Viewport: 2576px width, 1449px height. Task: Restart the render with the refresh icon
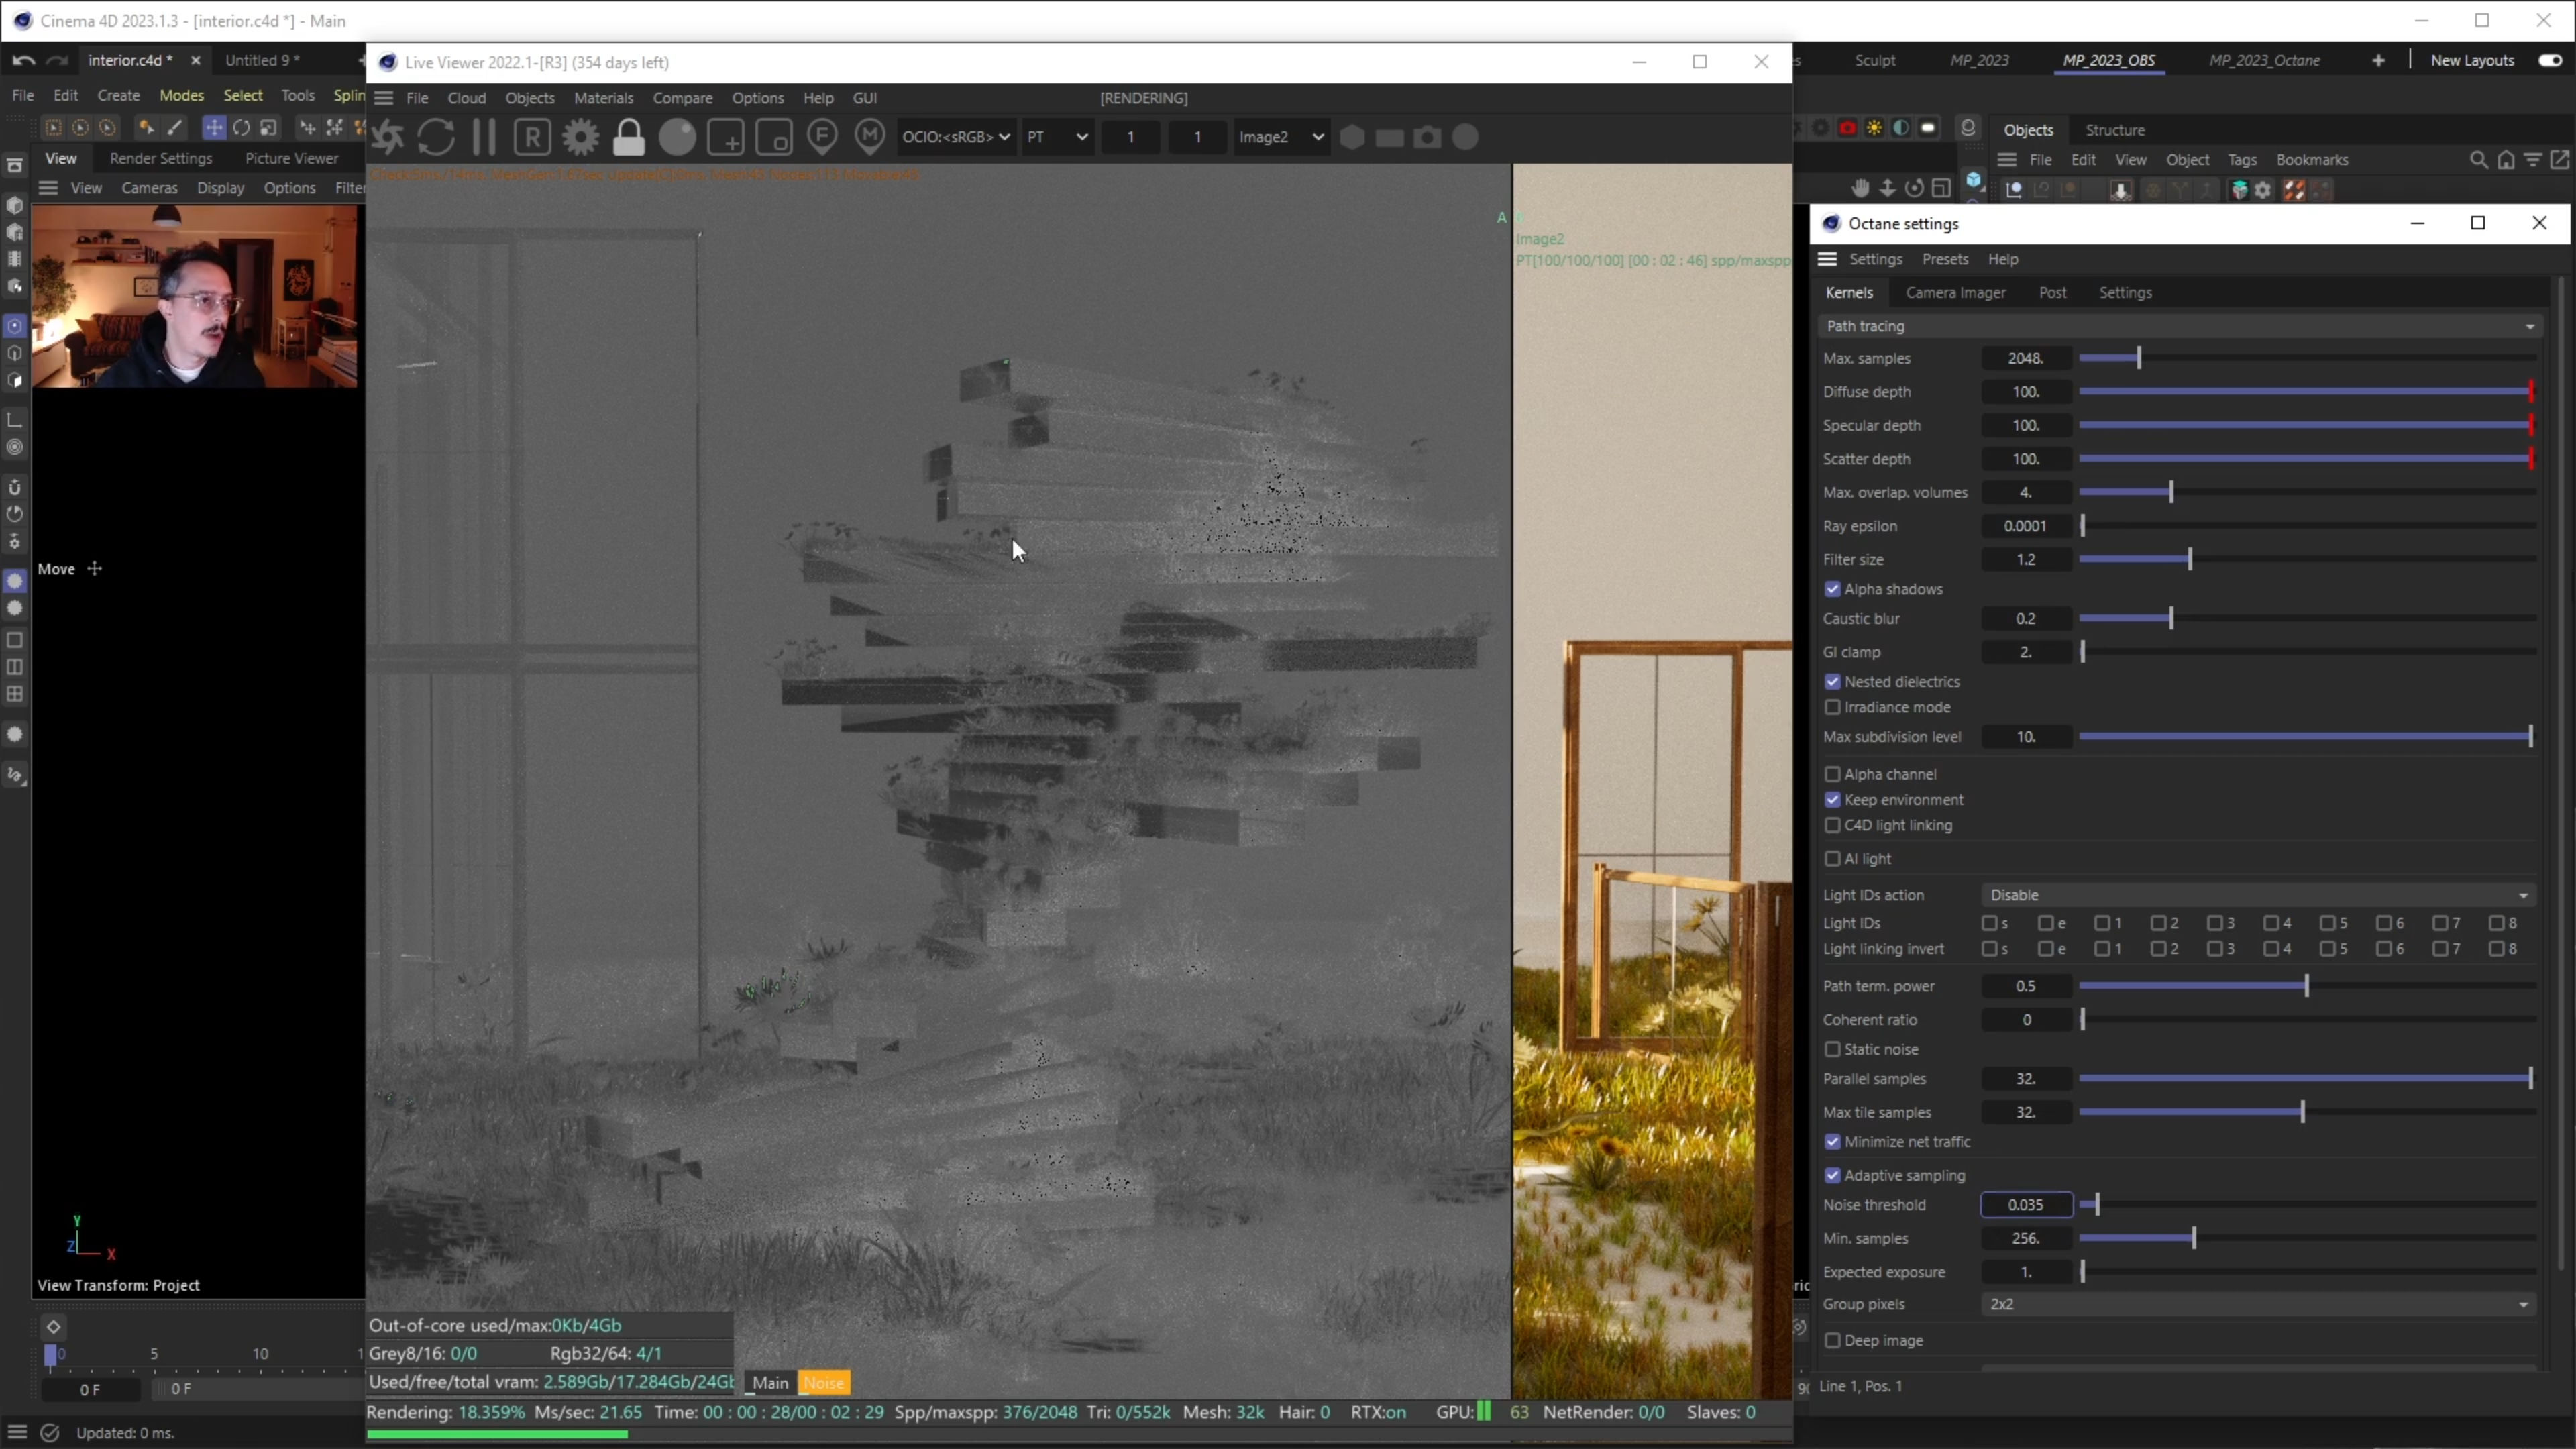[x=436, y=137]
